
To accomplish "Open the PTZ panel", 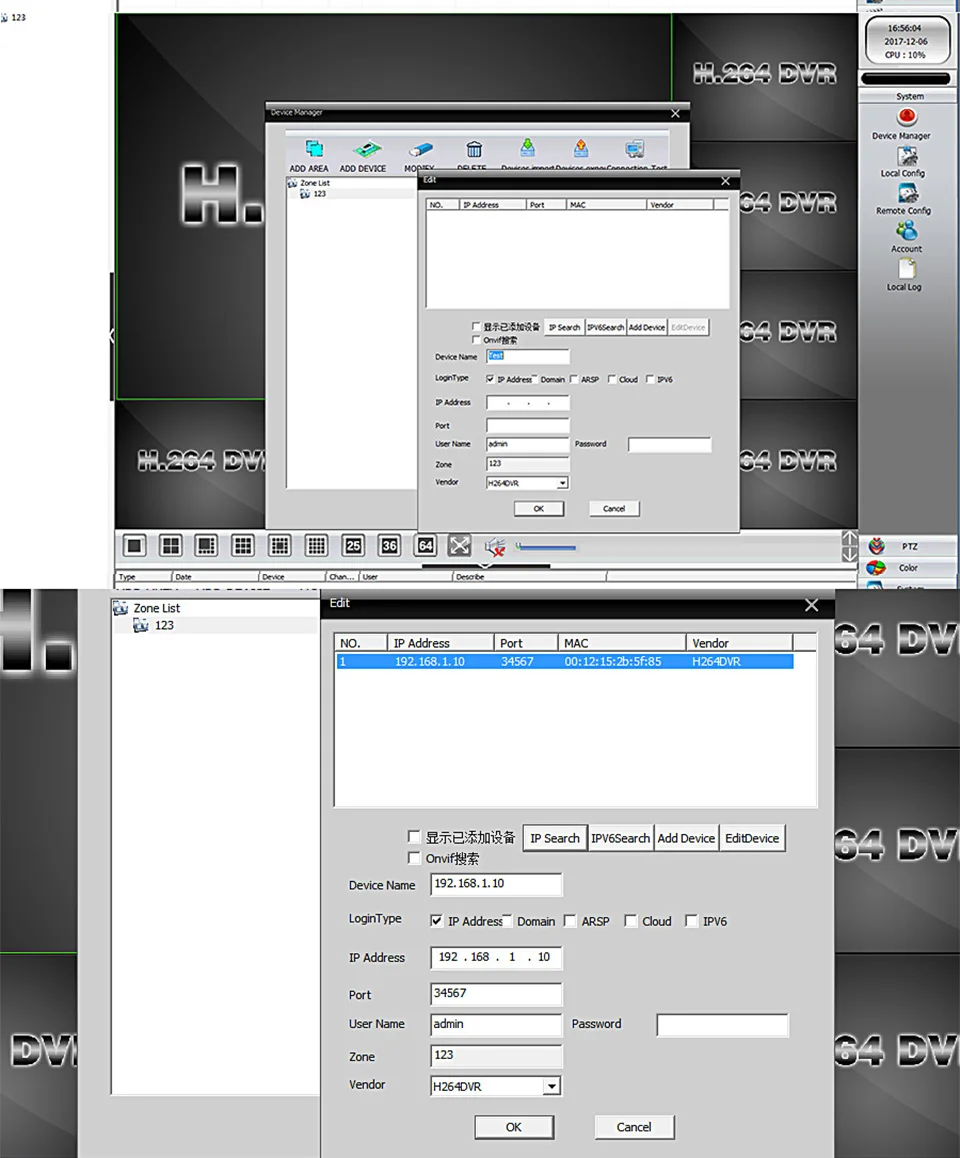I will coord(910,547).
